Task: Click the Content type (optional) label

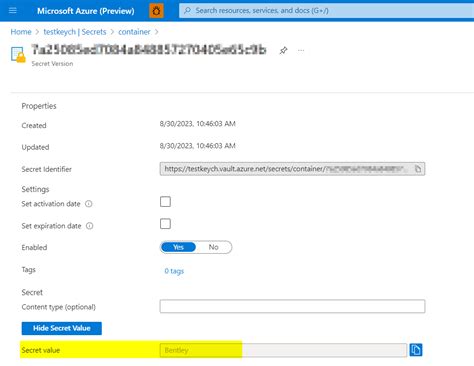Action: 59,307
